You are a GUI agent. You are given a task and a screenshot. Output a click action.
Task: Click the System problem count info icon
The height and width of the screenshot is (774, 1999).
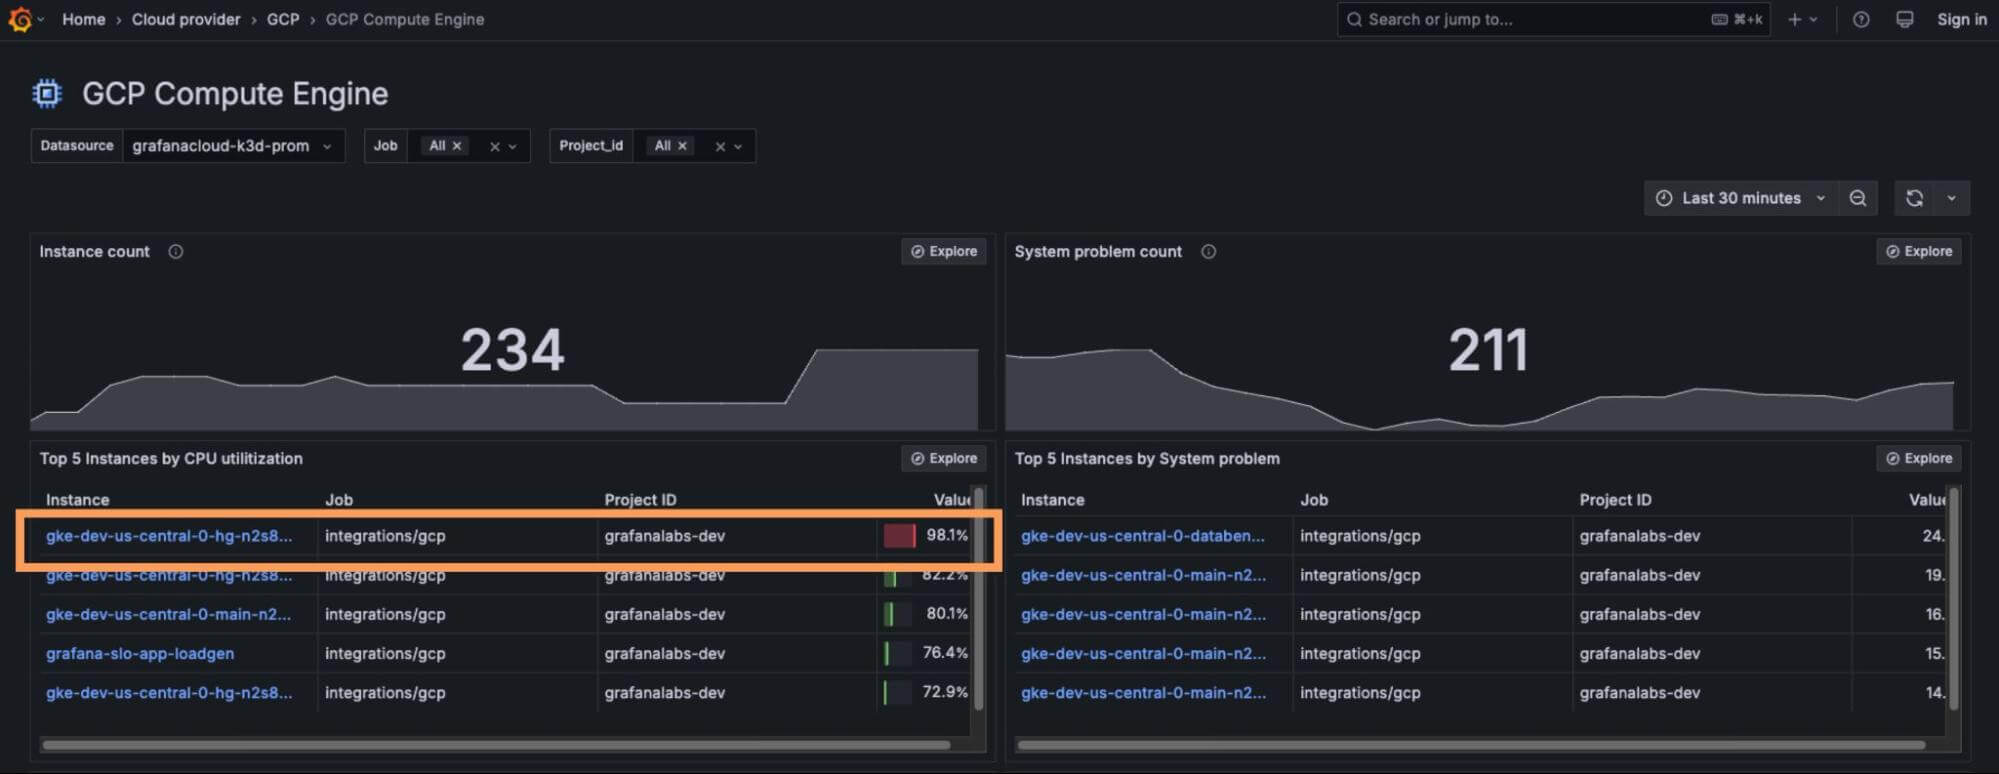[1209, 252]
